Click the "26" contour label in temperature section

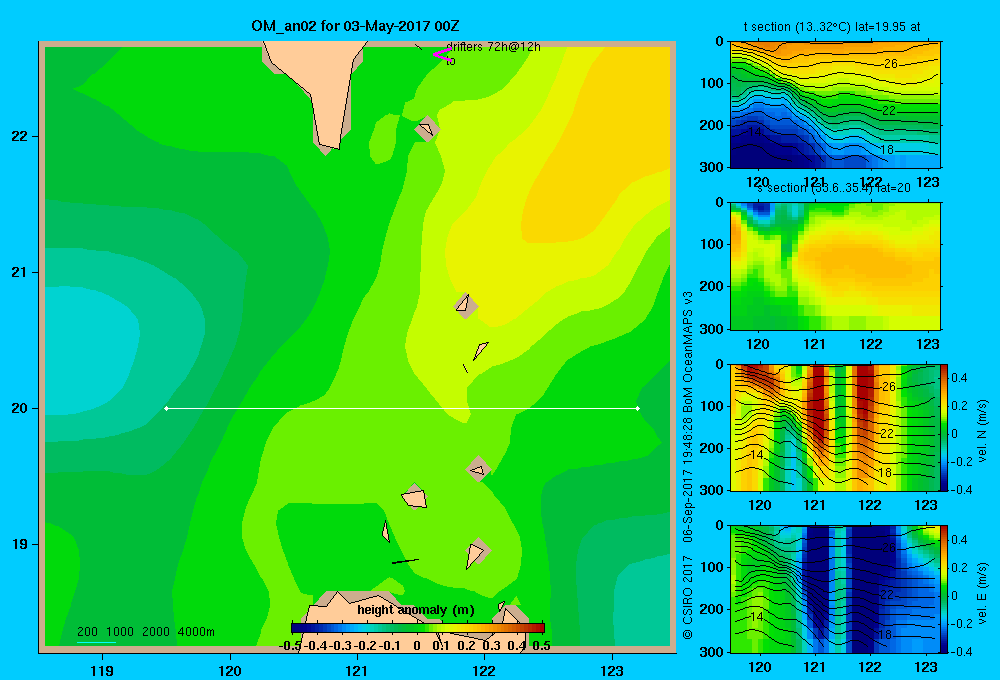[890, 64]
